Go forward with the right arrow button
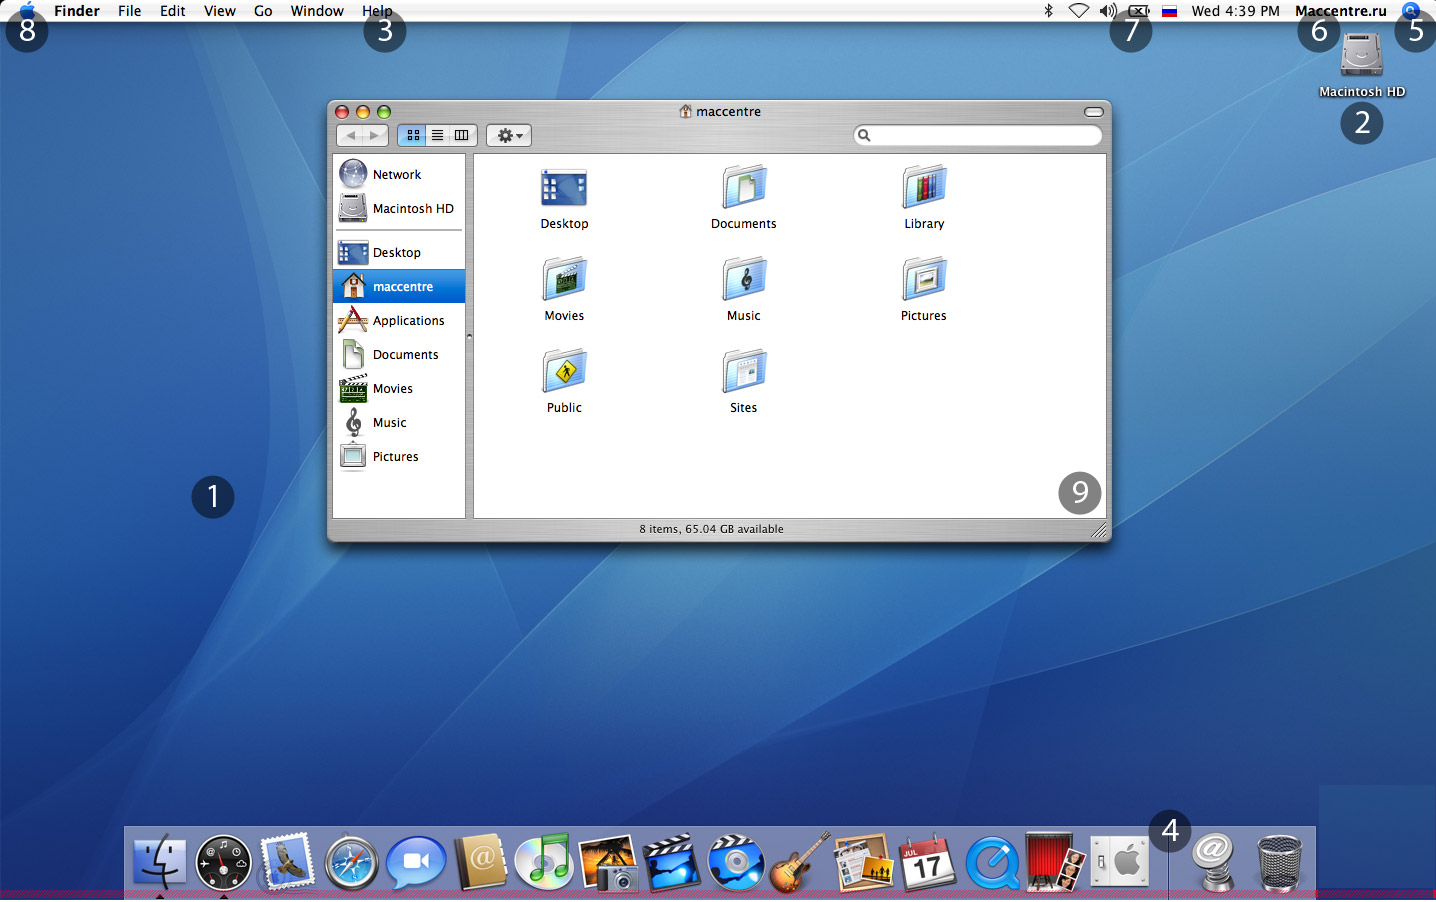Viewport: 1436px width, 902px height. (376, 135)
